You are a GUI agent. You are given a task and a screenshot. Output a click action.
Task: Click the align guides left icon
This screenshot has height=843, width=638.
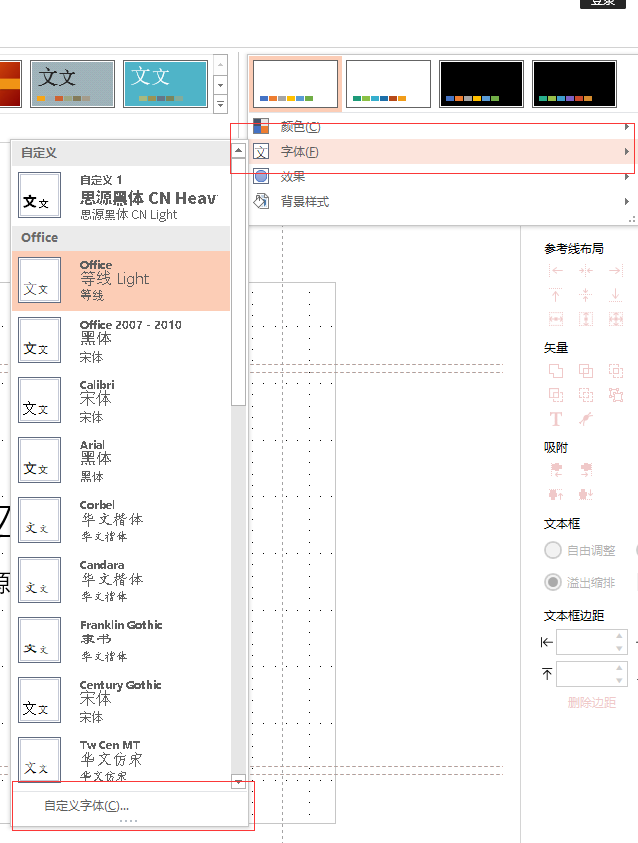[556, 270]
